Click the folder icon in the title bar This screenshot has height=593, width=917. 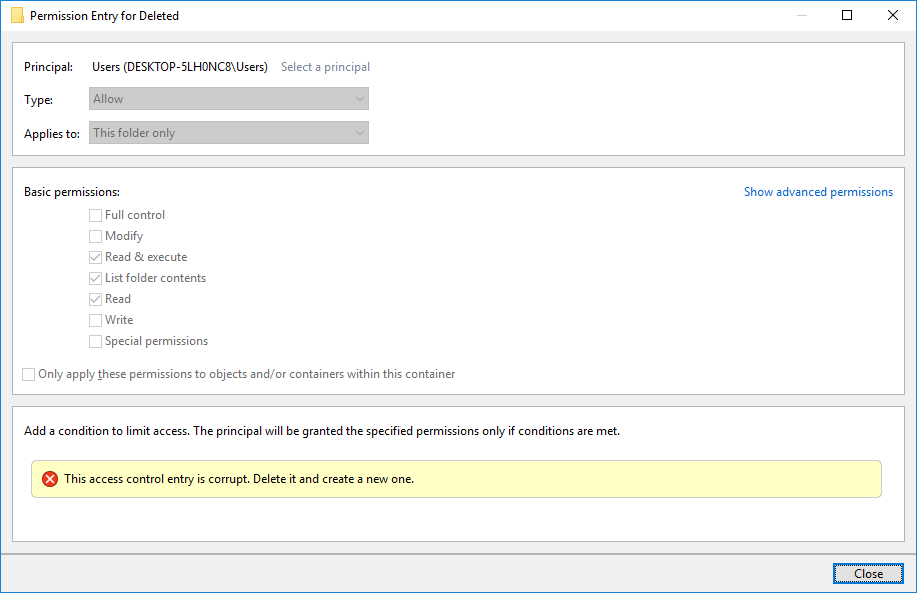click(18, 15)
